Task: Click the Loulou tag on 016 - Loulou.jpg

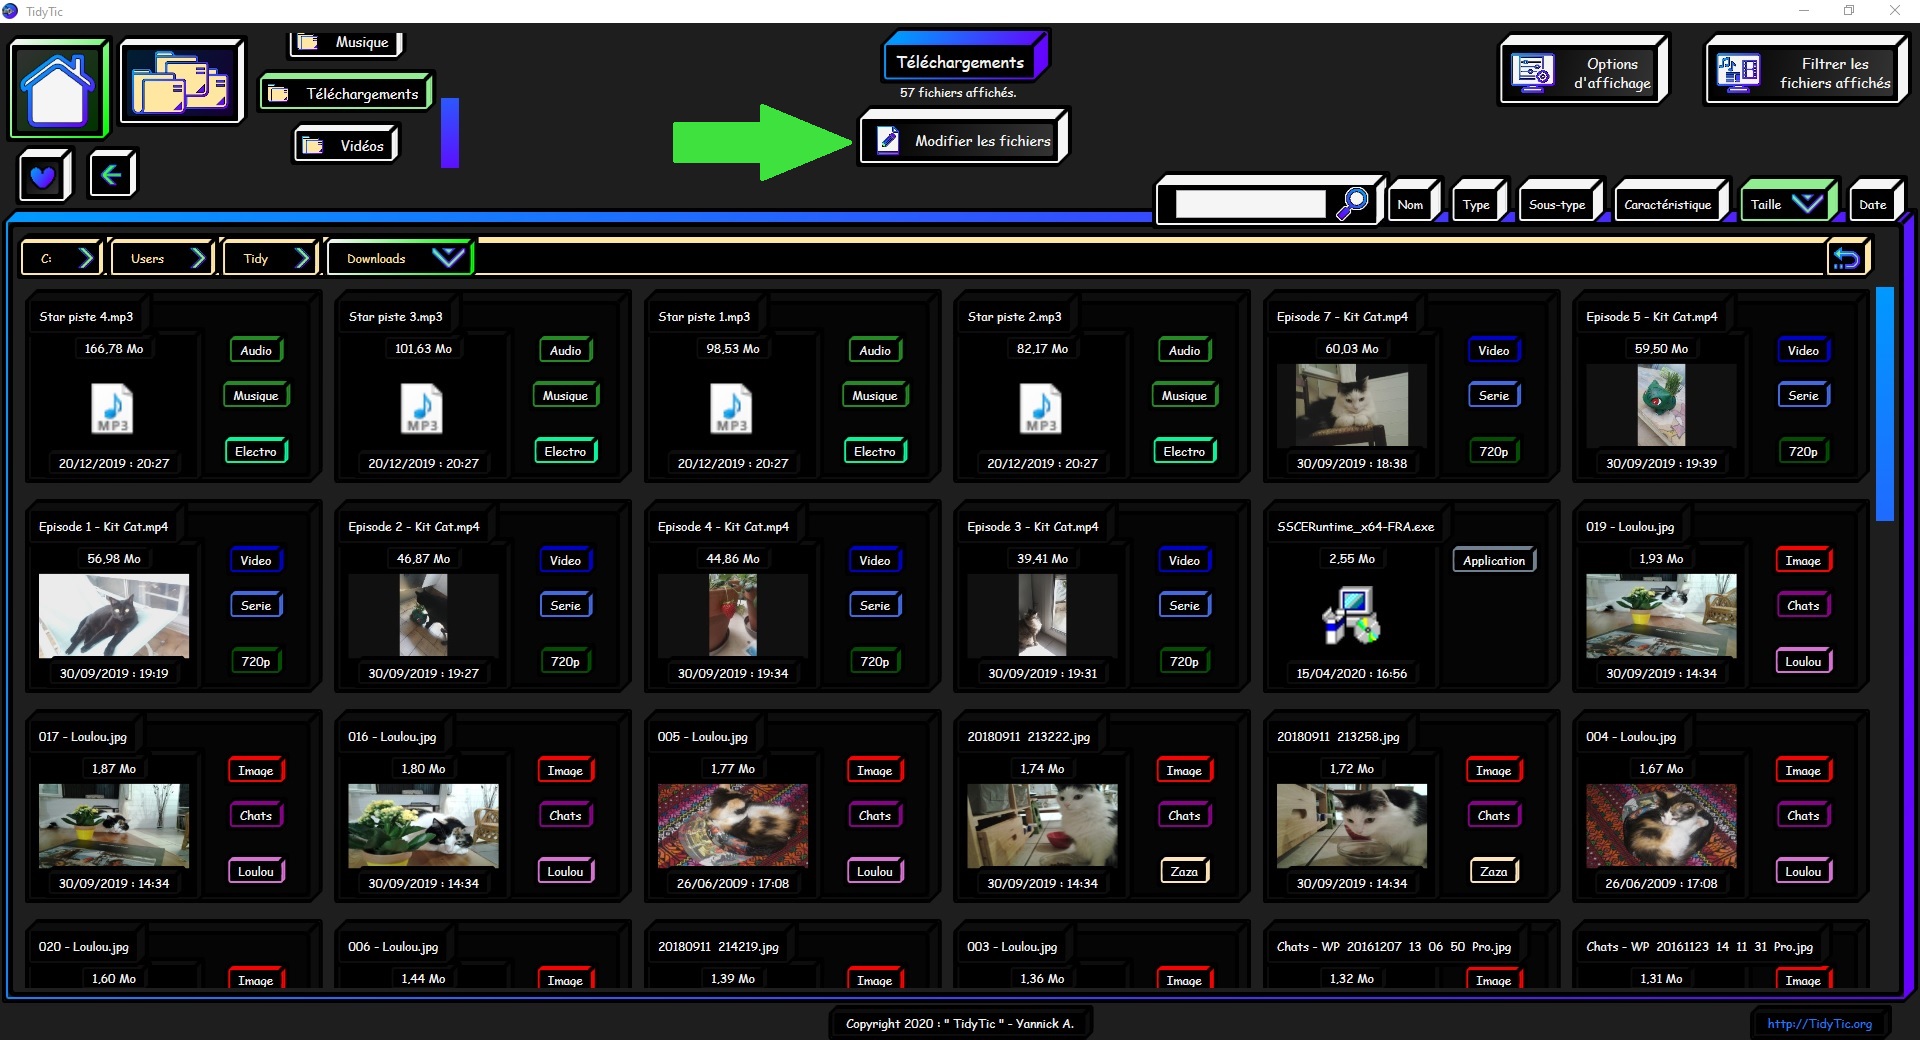Action: pos(565,871)
